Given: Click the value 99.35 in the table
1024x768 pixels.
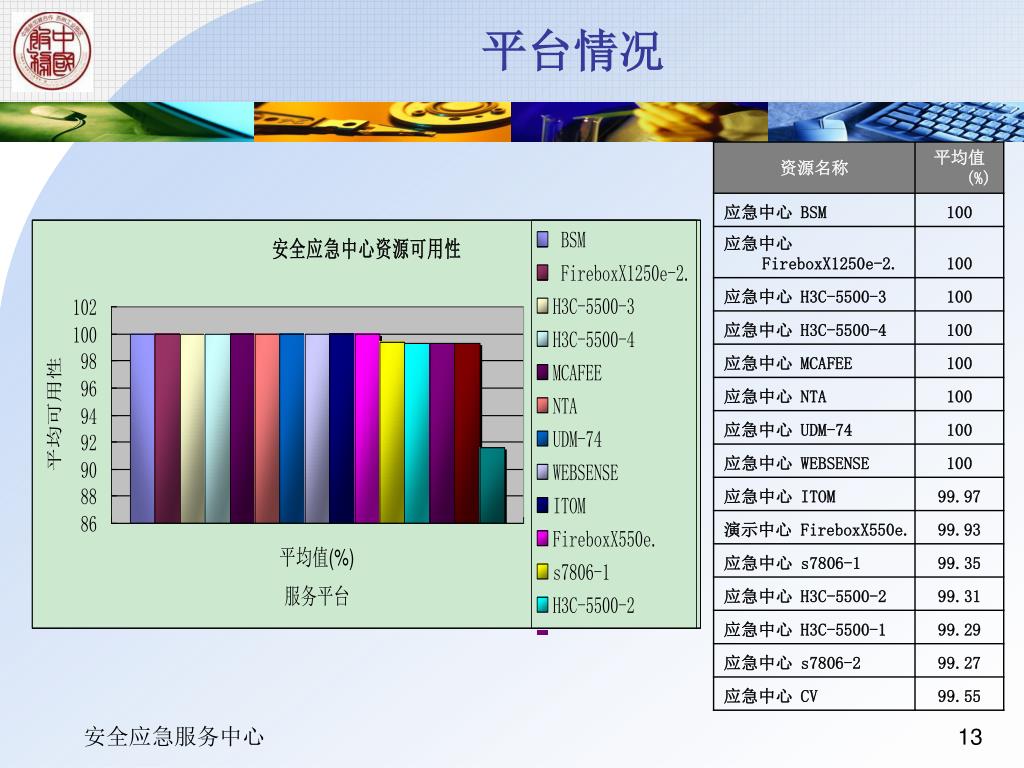Looking at the screenshot, I should [959, 564].
